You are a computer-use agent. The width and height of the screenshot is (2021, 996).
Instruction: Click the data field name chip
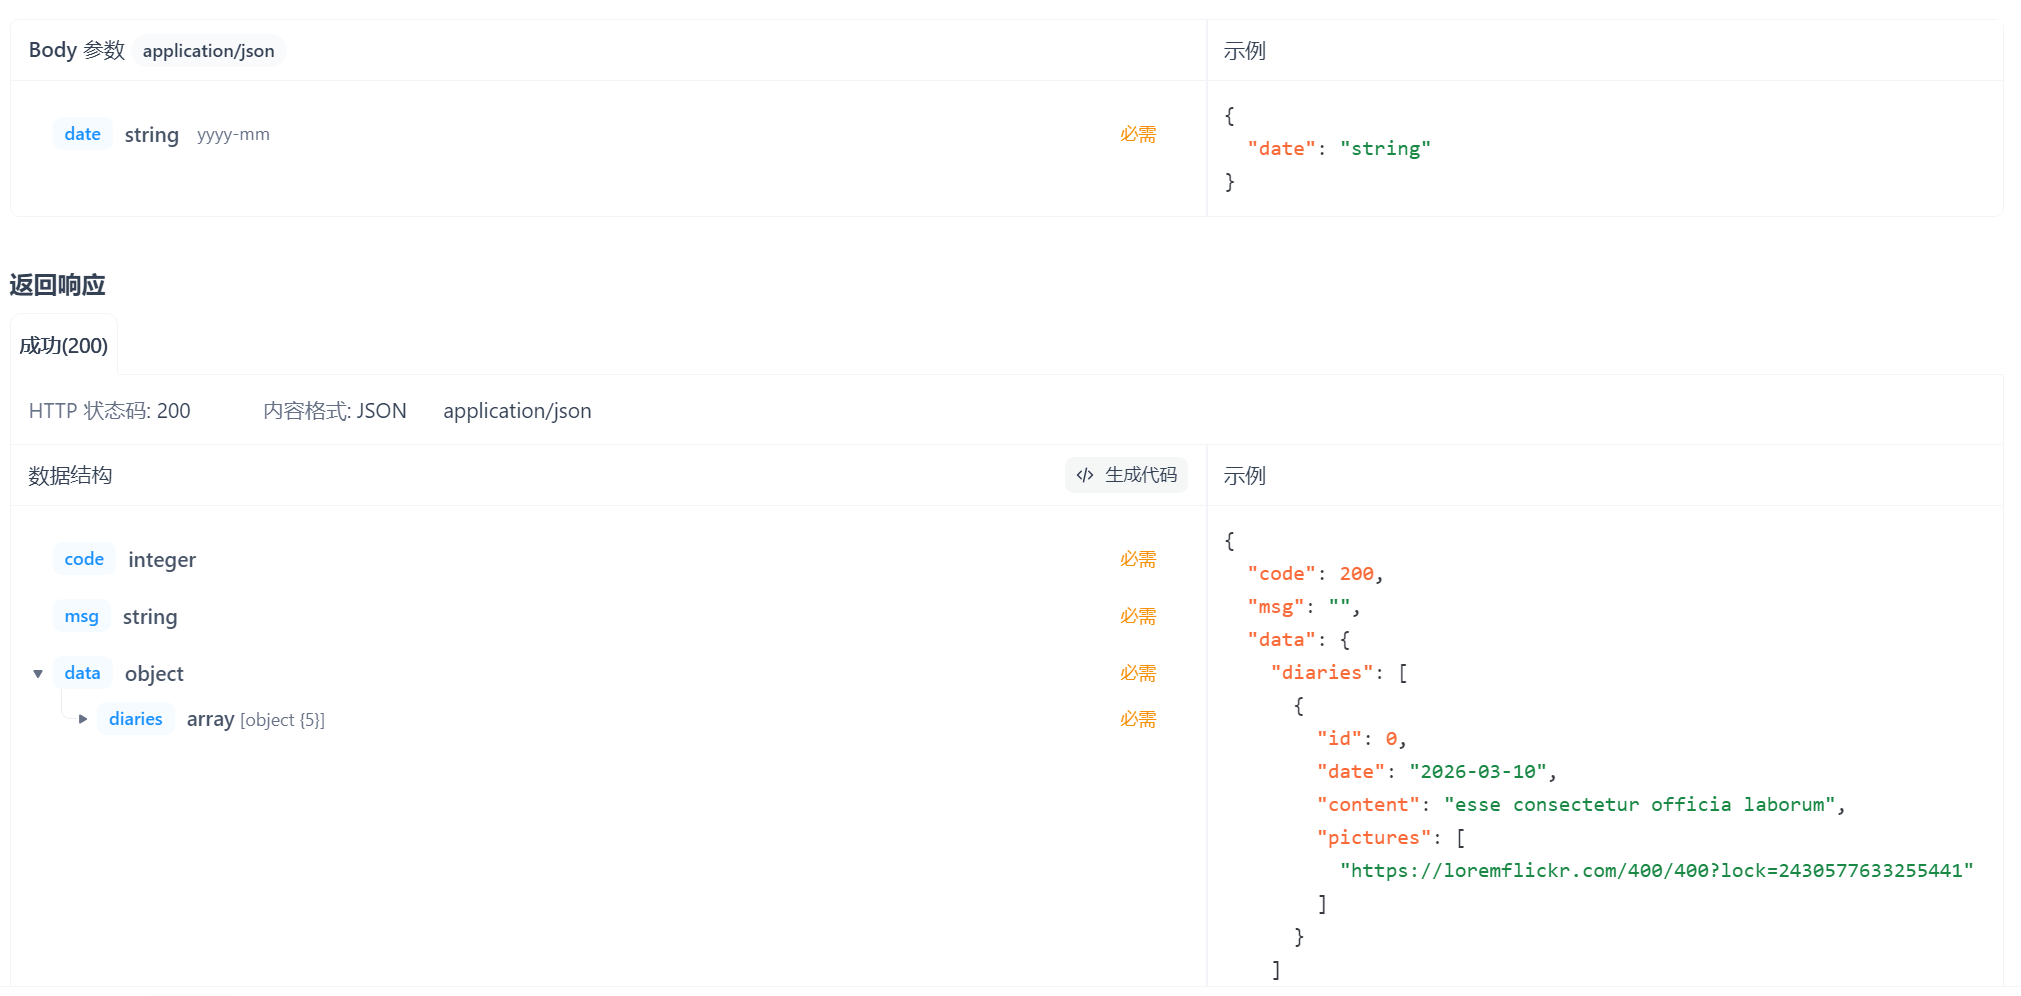82,673
